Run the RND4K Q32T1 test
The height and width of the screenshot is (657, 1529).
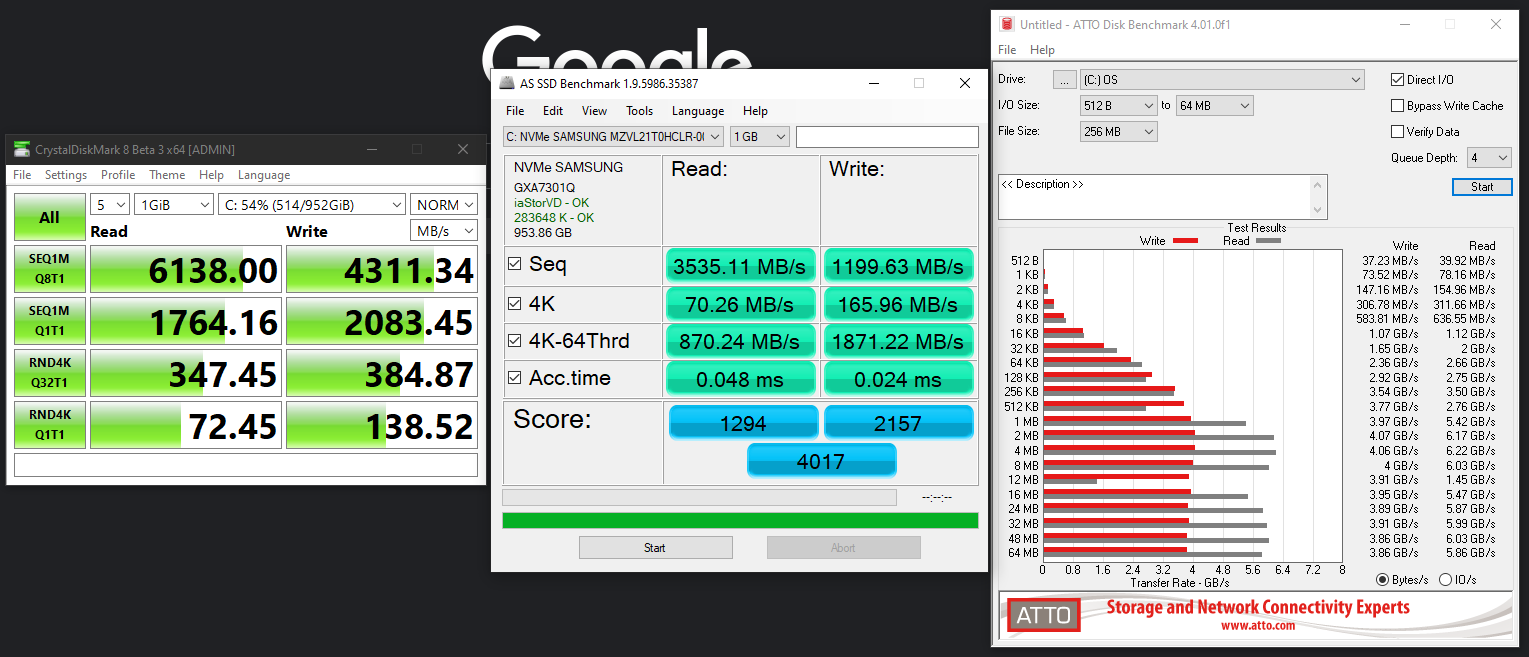[49, 373]
